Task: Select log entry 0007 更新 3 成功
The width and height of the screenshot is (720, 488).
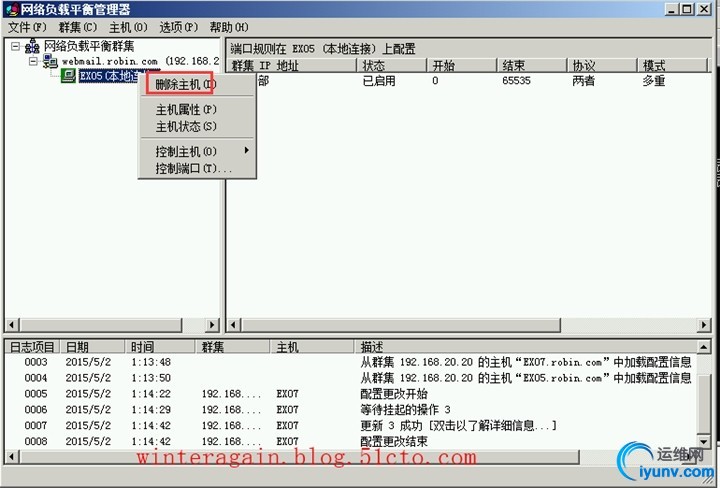Action: [x=351, y=426]
